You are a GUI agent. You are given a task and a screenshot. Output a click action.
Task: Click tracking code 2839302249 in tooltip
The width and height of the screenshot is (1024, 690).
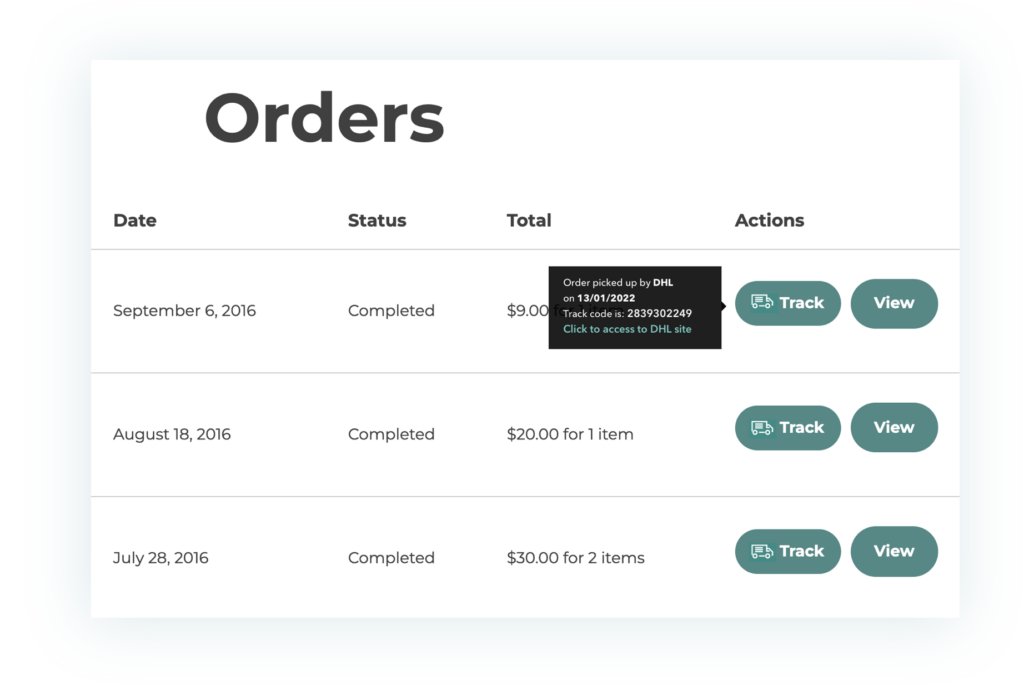click(659, 314)
